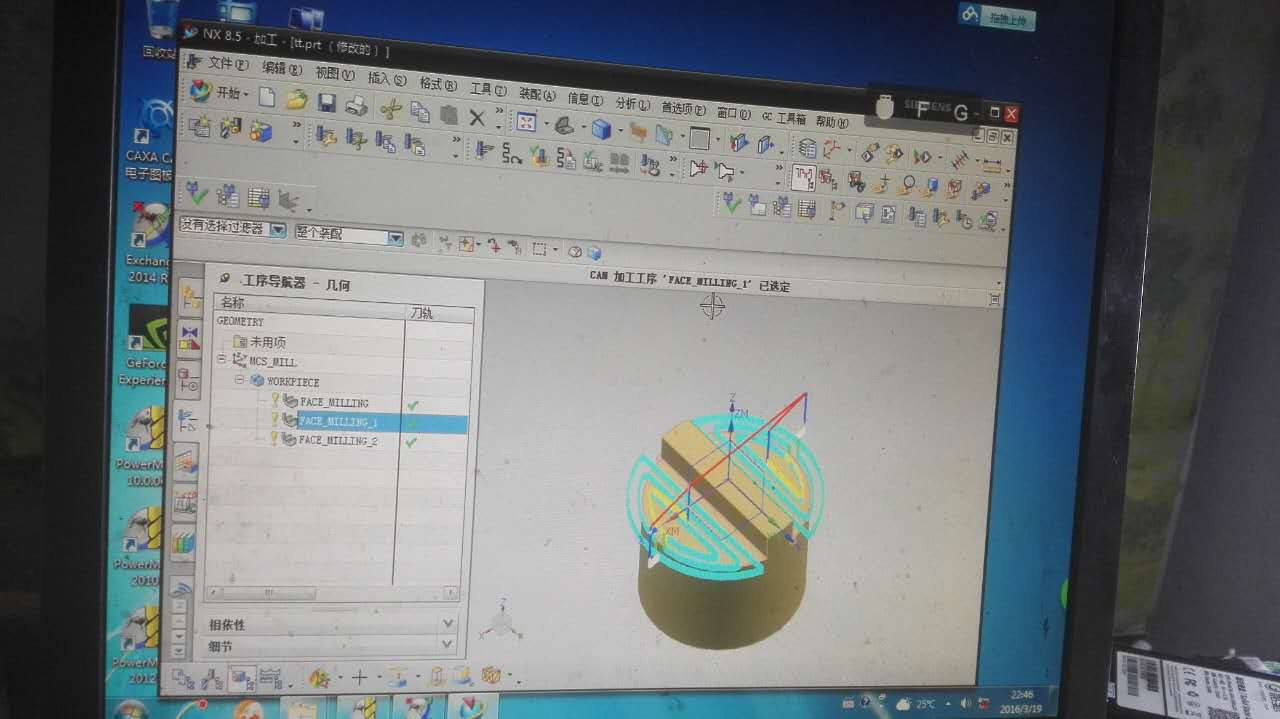Select the GEOMETRY root node

click(240, 322)
